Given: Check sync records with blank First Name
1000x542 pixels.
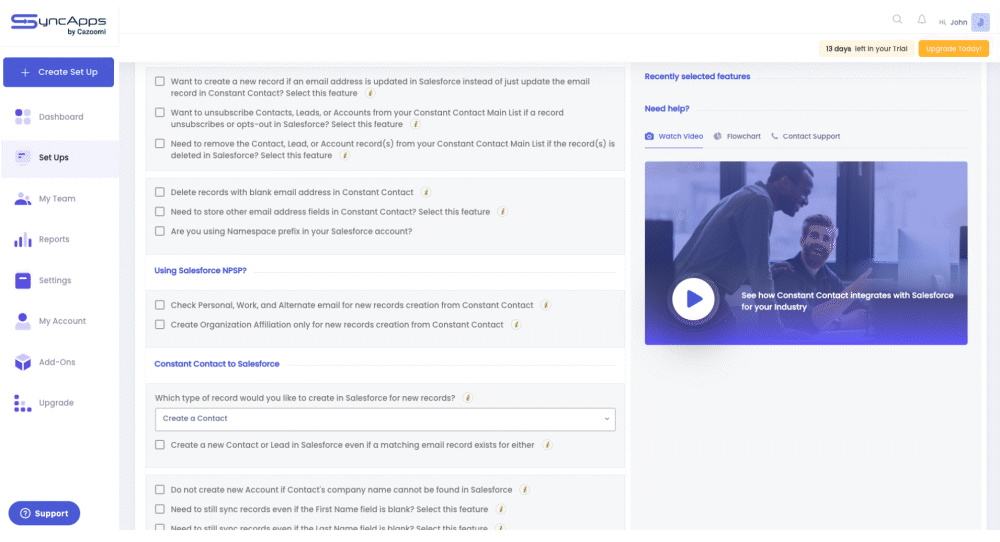Looking at the screenshot, I should [160, 509].
